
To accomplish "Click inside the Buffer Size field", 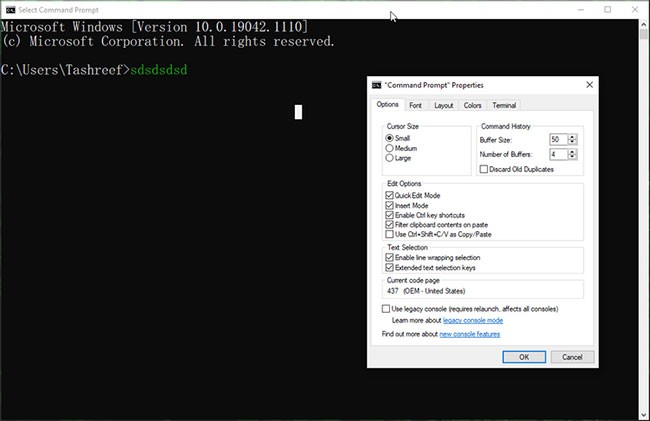I will tap(557, 139).
